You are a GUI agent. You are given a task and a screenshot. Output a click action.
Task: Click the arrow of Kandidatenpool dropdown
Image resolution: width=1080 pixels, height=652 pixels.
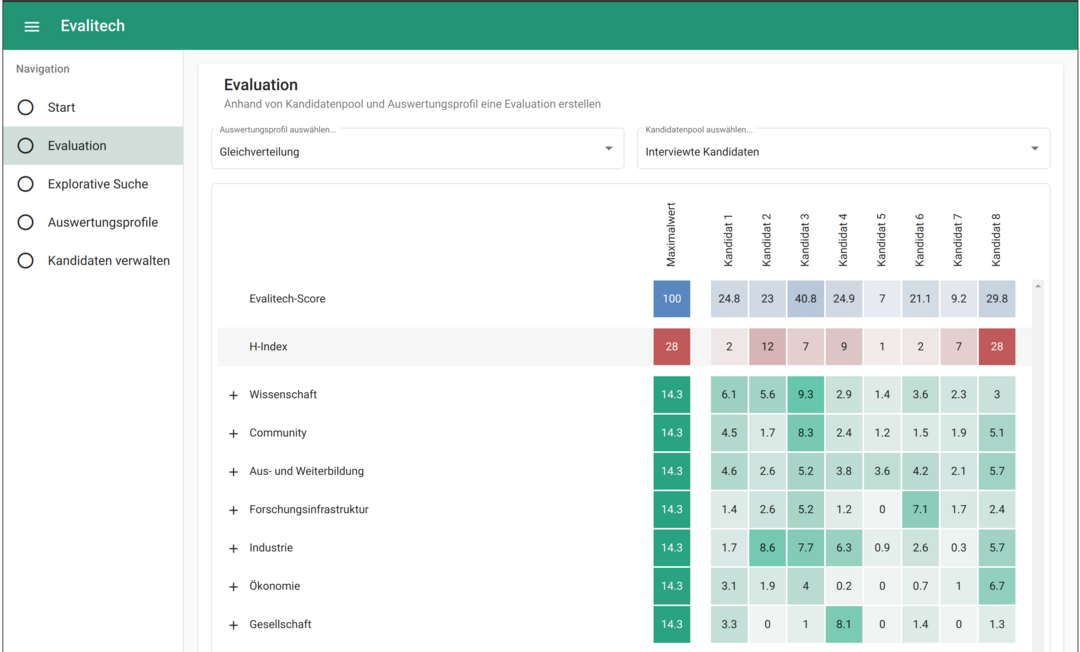pos(1035,149)
